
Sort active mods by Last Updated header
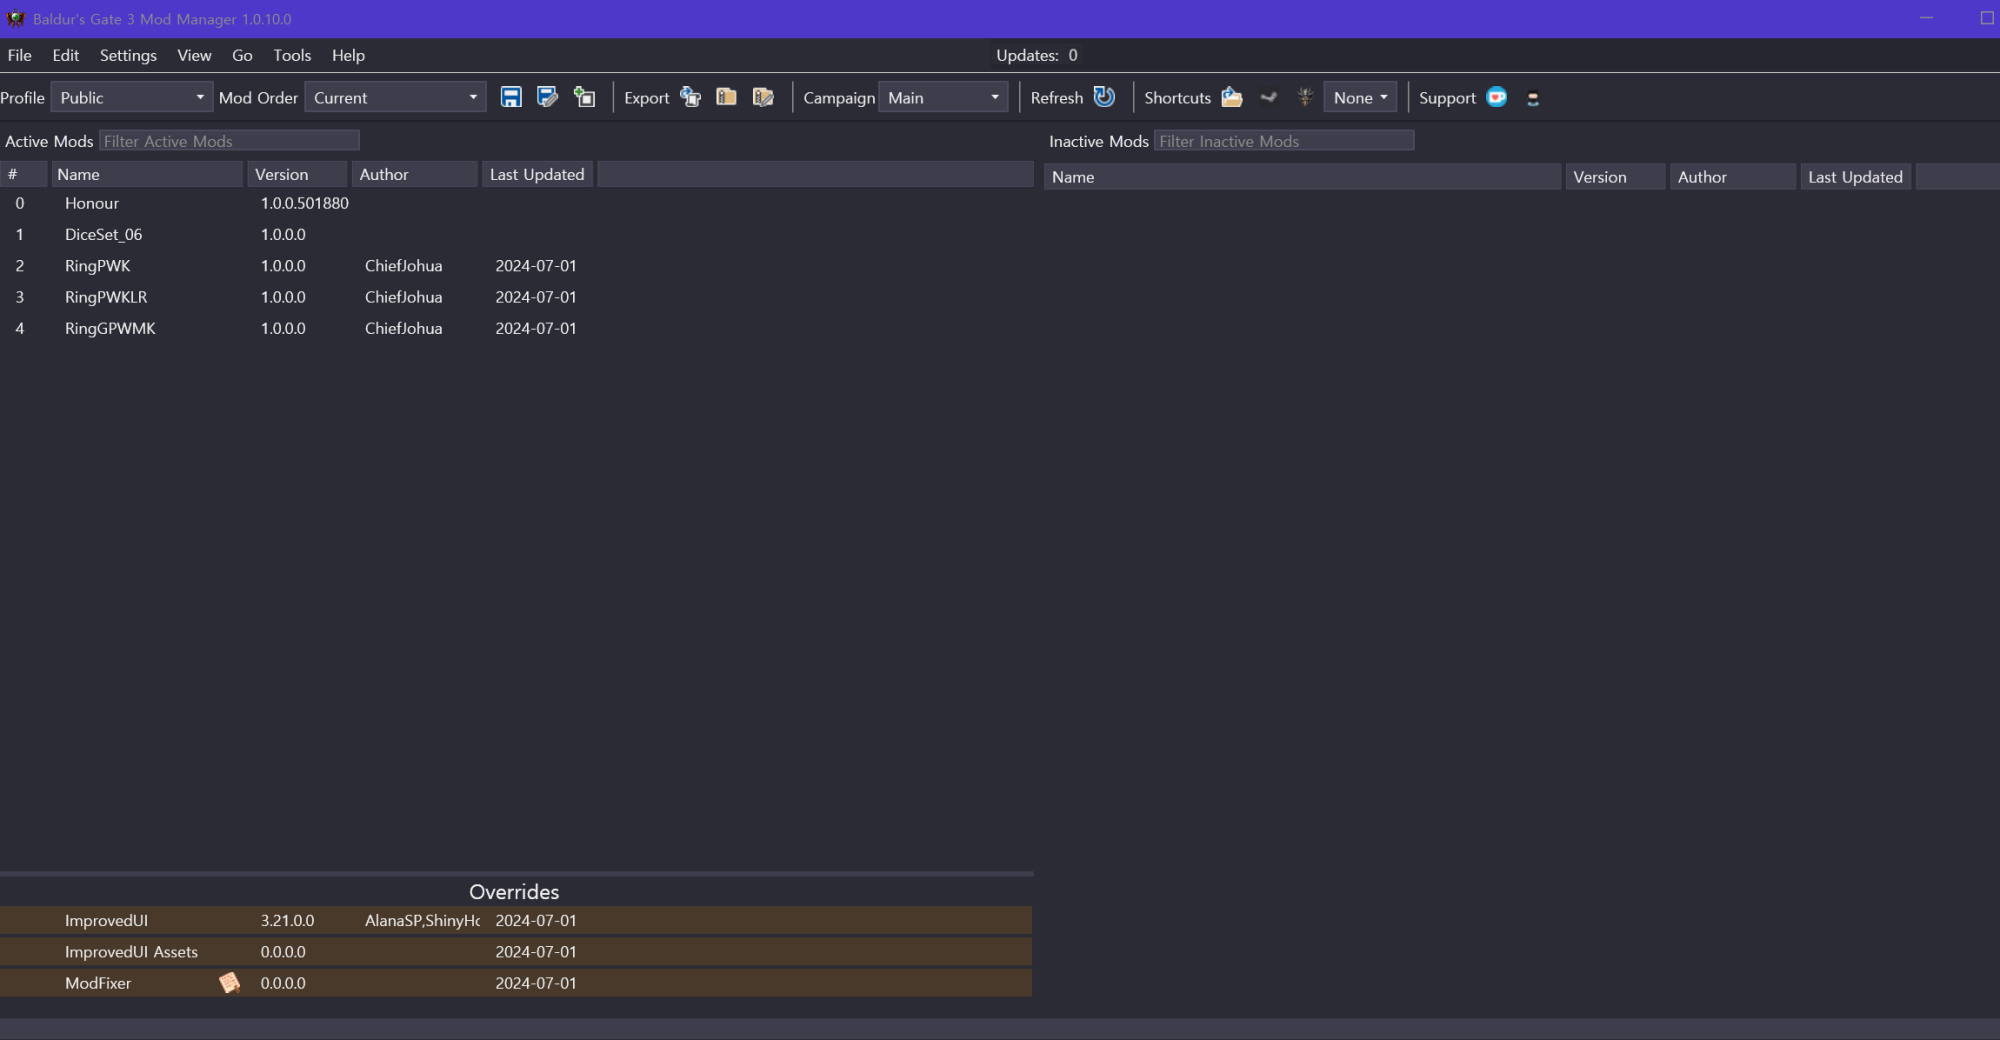[x=537, y=174]
